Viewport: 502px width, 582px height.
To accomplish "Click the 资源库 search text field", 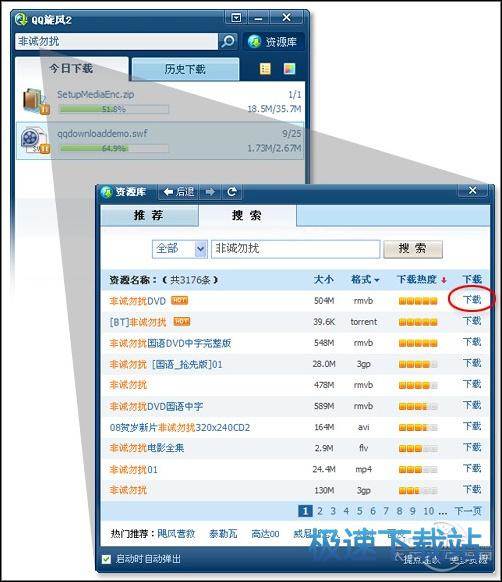I will (296, 249).
